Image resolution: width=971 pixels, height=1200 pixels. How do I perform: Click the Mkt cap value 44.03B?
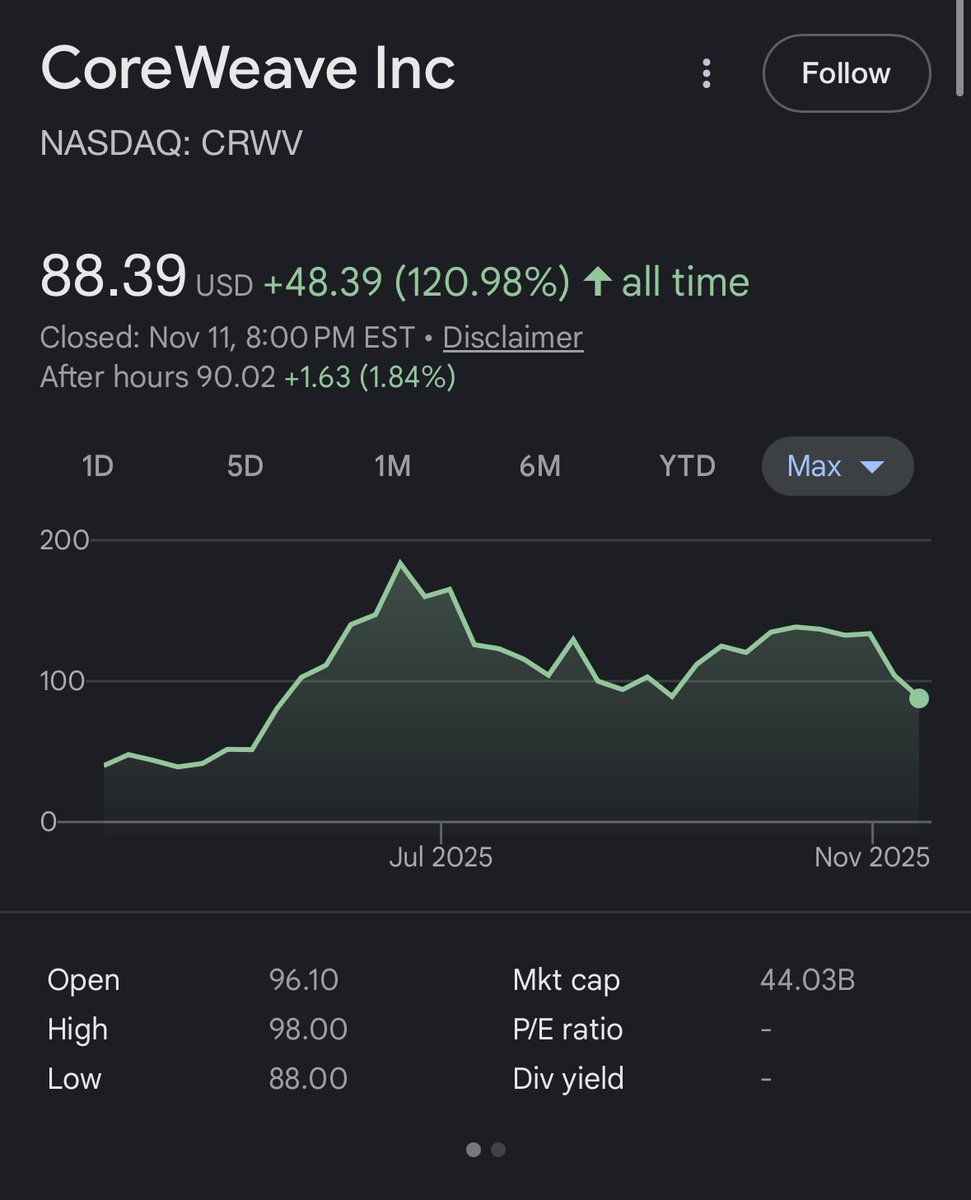click(807, 980)
